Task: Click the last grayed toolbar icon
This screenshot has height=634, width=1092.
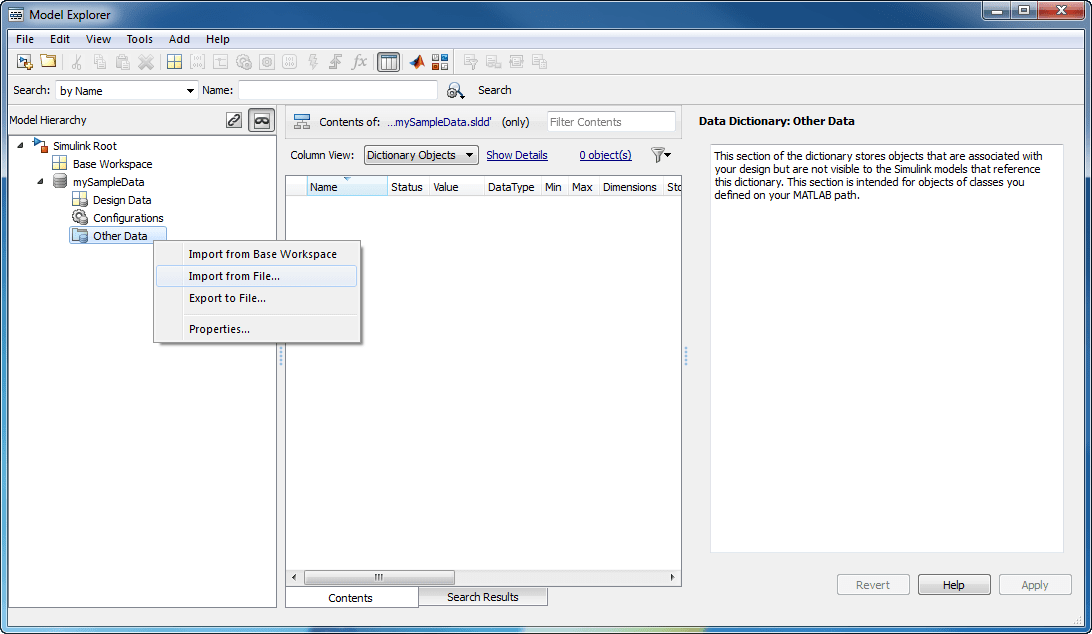Action: point(539,62)
